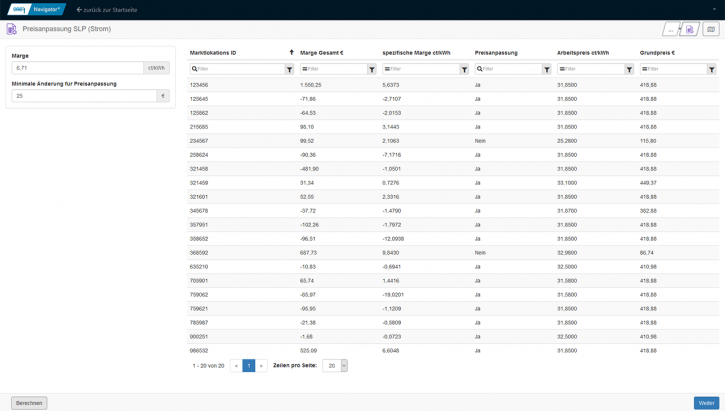
Task: Click Marge Gesamt value 1.550,25
Action: pyautogui.click(x=311, y=85)
